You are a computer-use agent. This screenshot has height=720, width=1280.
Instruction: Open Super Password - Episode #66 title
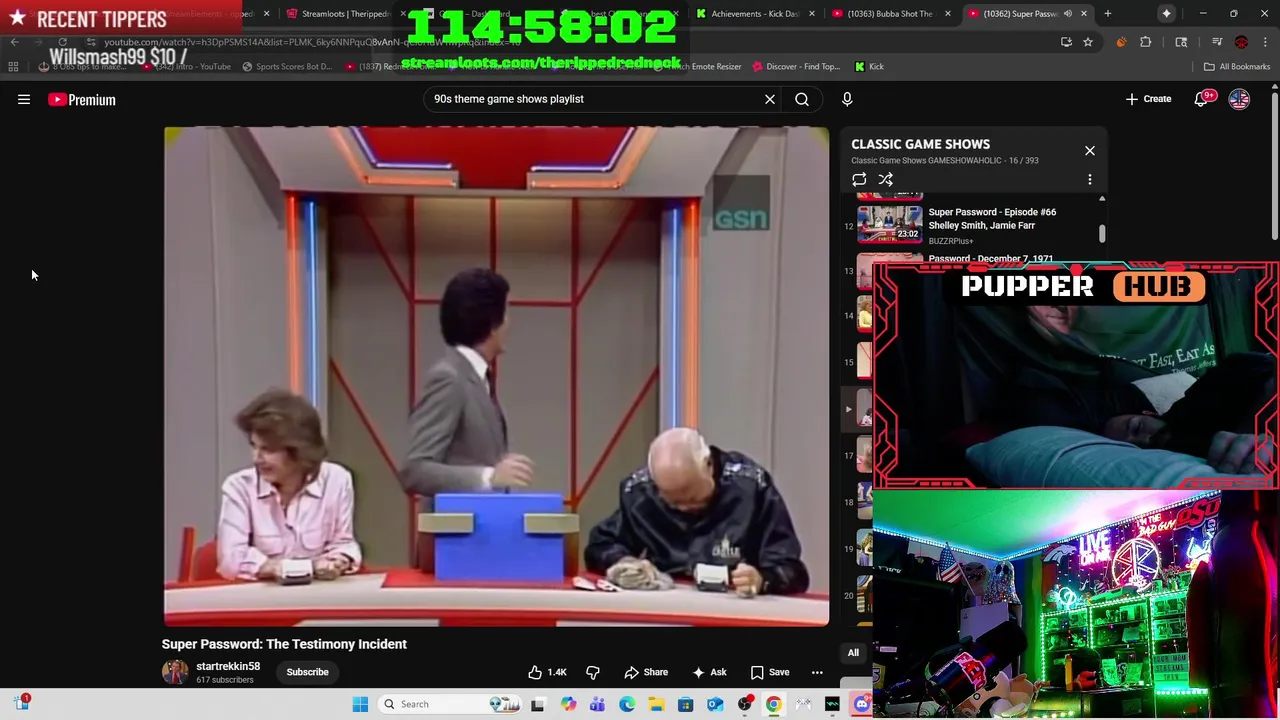[992, 218]
